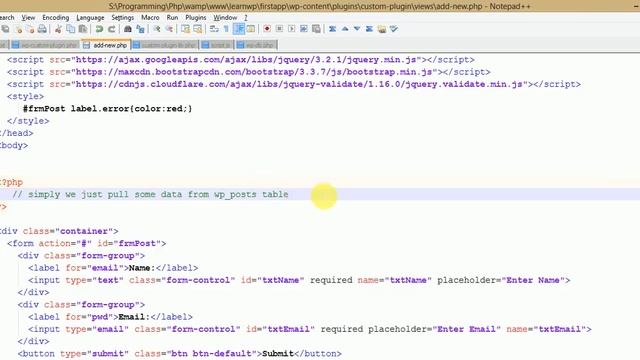Click plugin icon right of down-arrow

coord(369,29)
